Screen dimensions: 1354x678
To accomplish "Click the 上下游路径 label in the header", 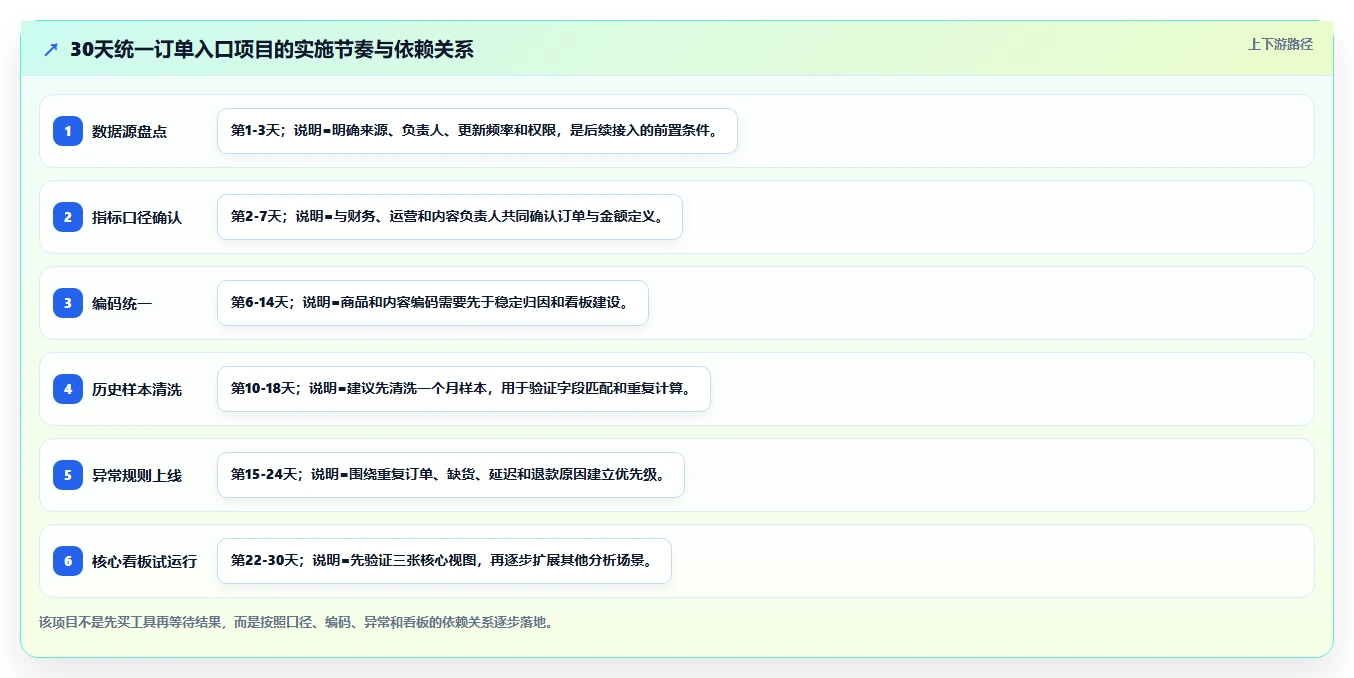I will click(x=1280, y=44).
